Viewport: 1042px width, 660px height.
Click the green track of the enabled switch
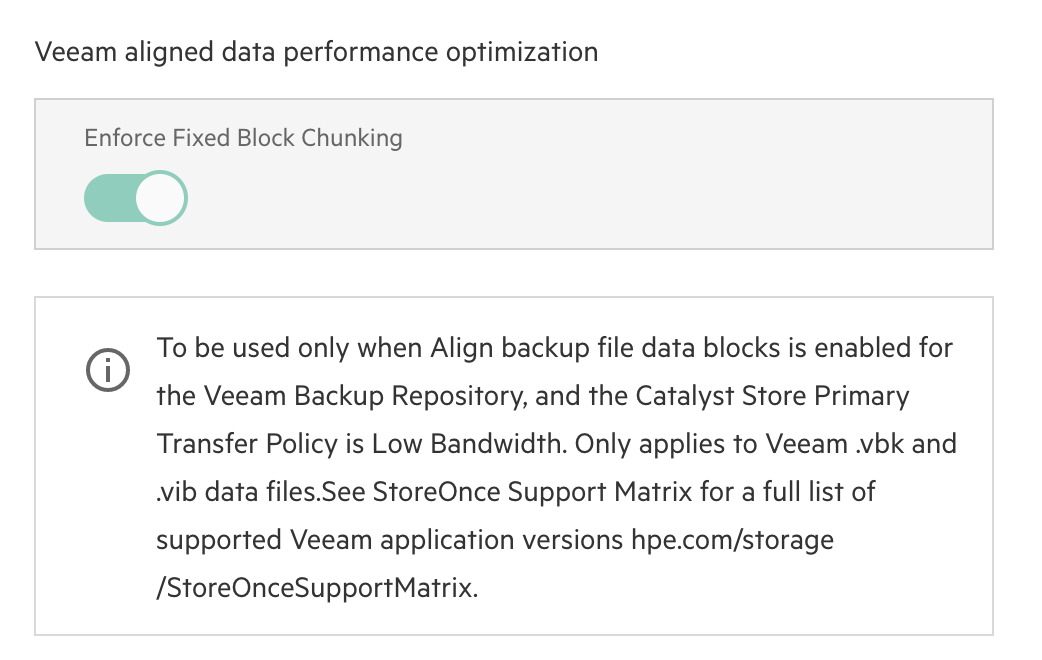click(110, 198)
